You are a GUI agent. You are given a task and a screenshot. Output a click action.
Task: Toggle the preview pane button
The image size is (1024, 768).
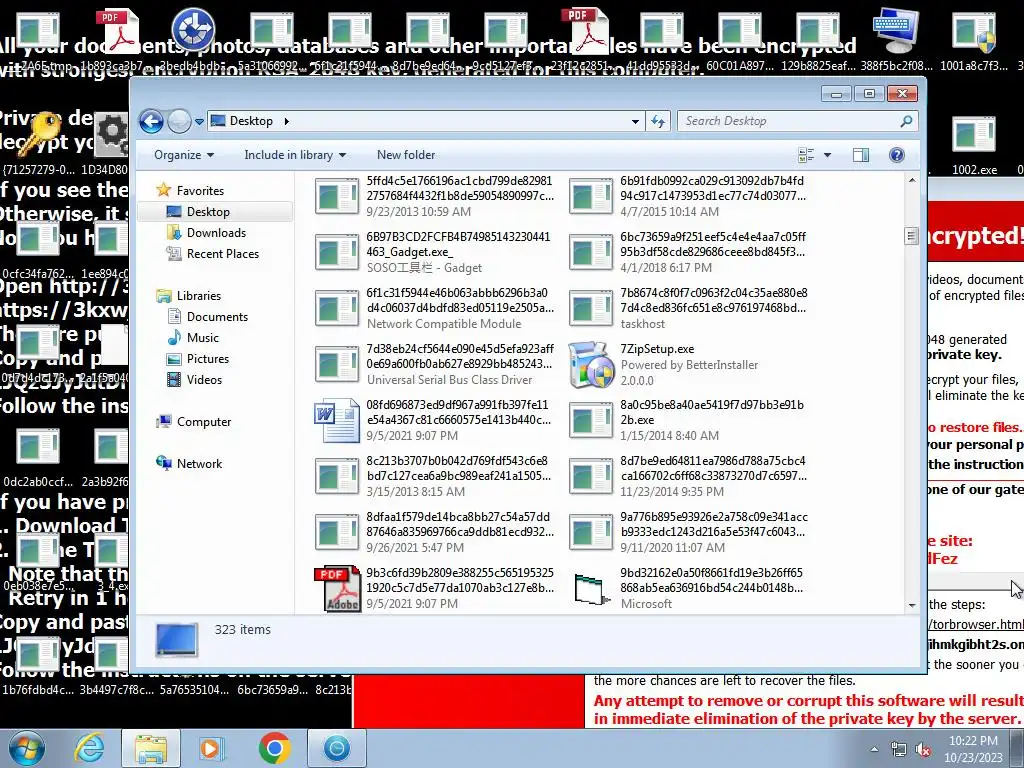pyautogui.click(x=861, y=155)
